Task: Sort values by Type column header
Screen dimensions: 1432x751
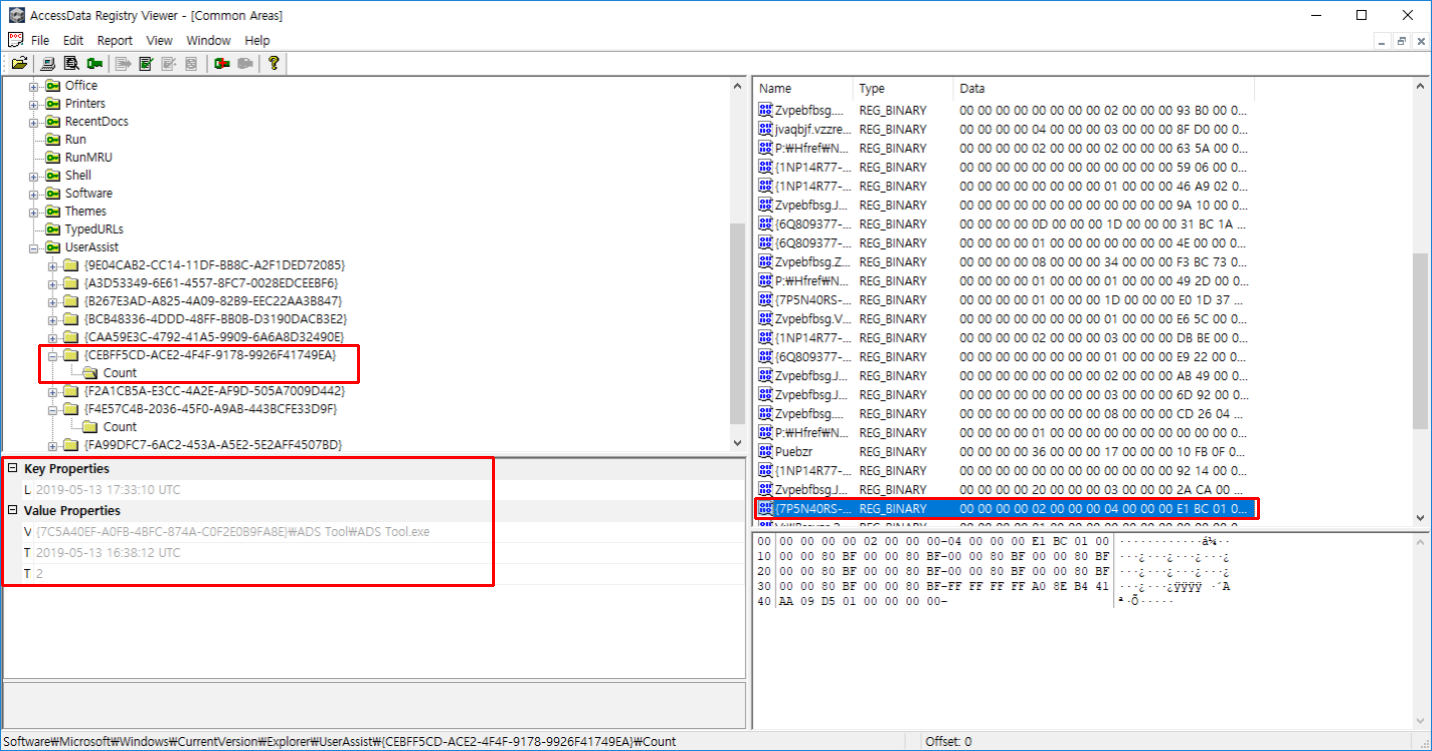Action: [902, 89]
